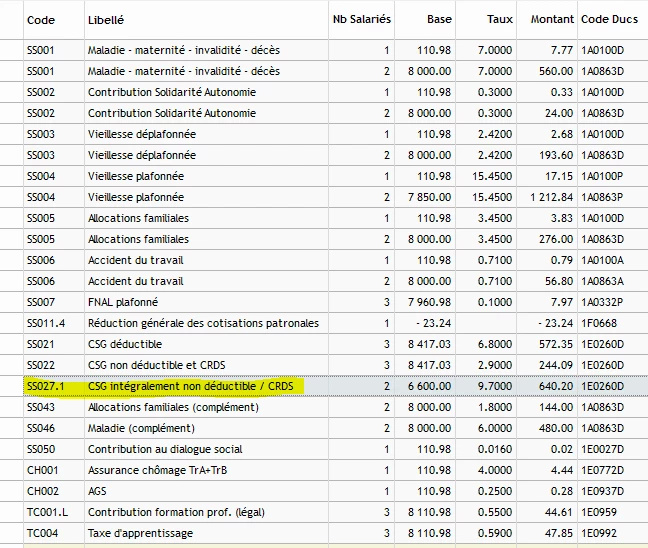Select the Taux column header
Image resolution: width=648 pixels, height=548 pixels.
[499, 19]
